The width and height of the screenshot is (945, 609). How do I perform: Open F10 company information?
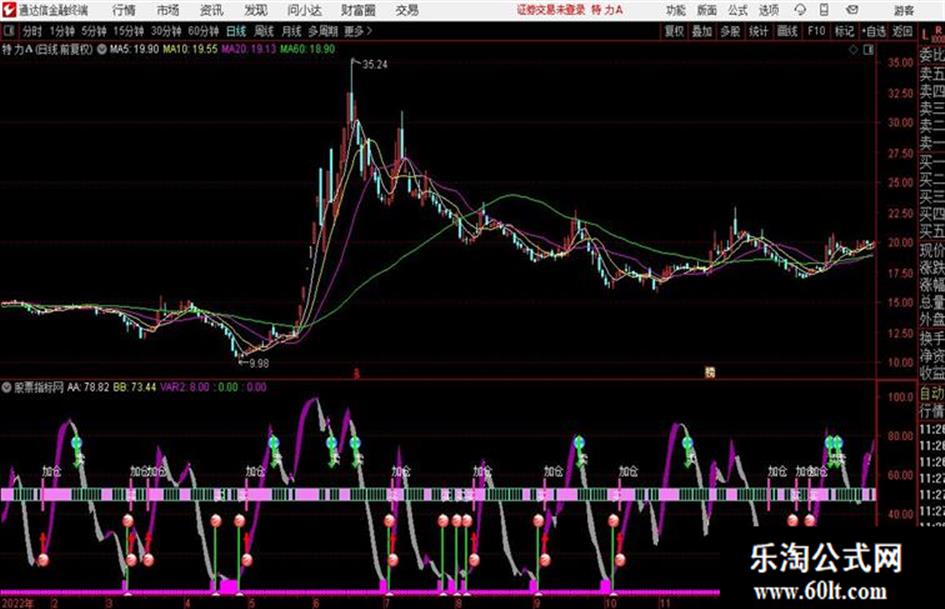[x=816, y=31]
